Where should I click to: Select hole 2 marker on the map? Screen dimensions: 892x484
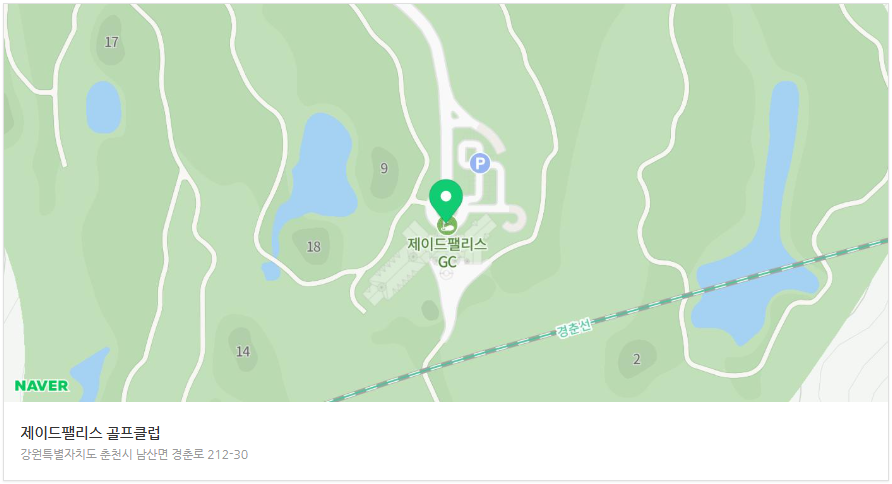637,359
